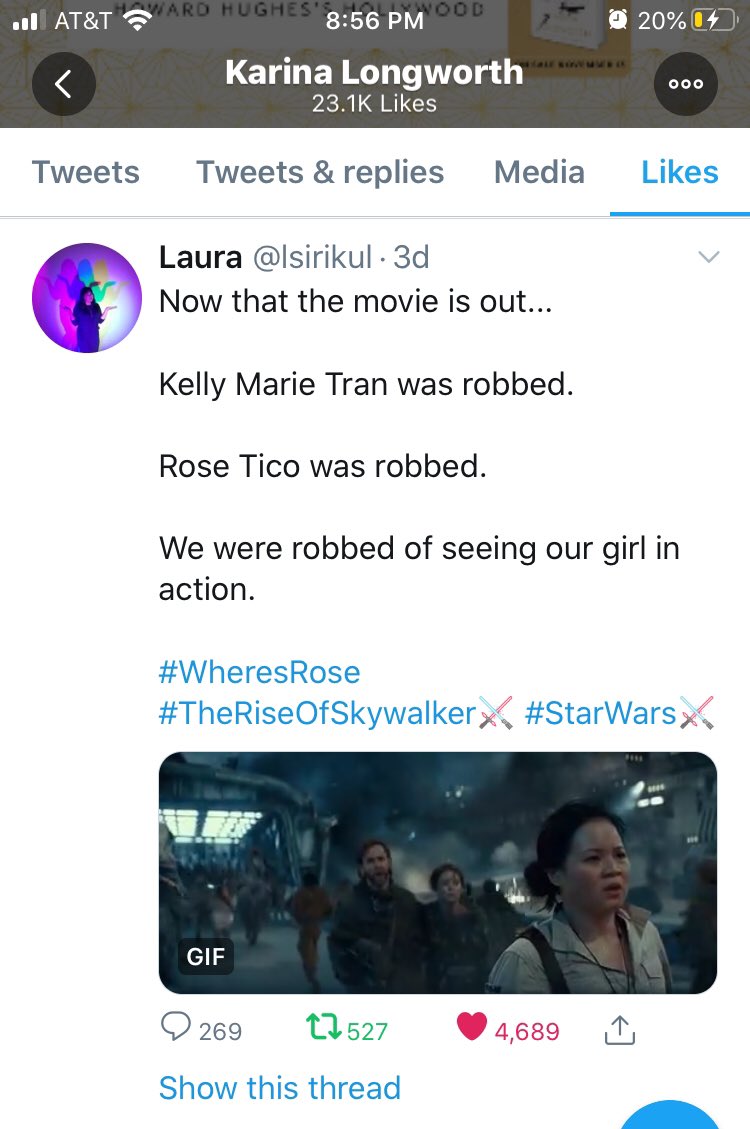The width and height of the screenshot is (750, 1129).
Task: Tap the #StarWars hashtag
Action: tap(600, 713)
